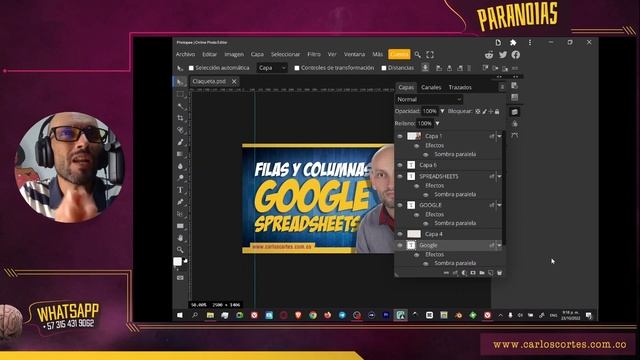Enable Controles de transformación checkbox
The image size is (640, 360).
coord(297,68)
